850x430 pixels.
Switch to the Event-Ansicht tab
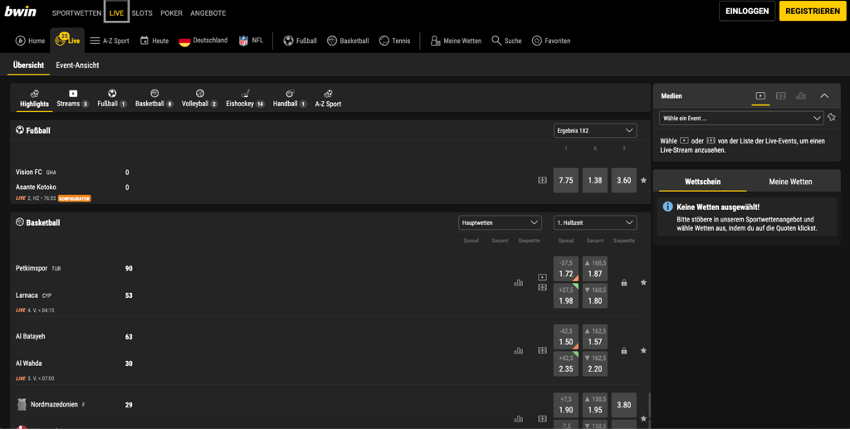(77, 65)
